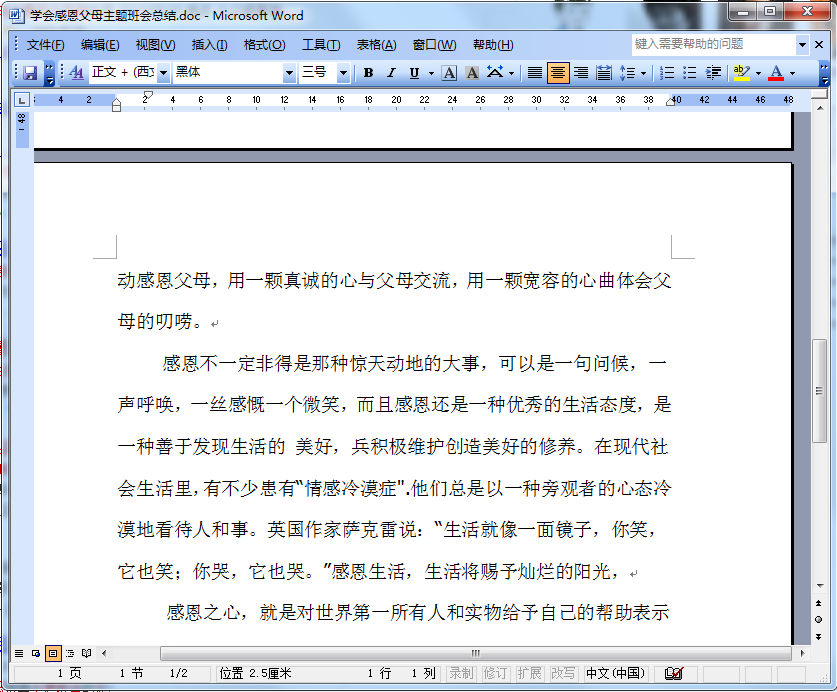This screenshot has height=692, width=837.
Task: Expand the help question box dropdown arrow
Action: [x=802, y=45]
